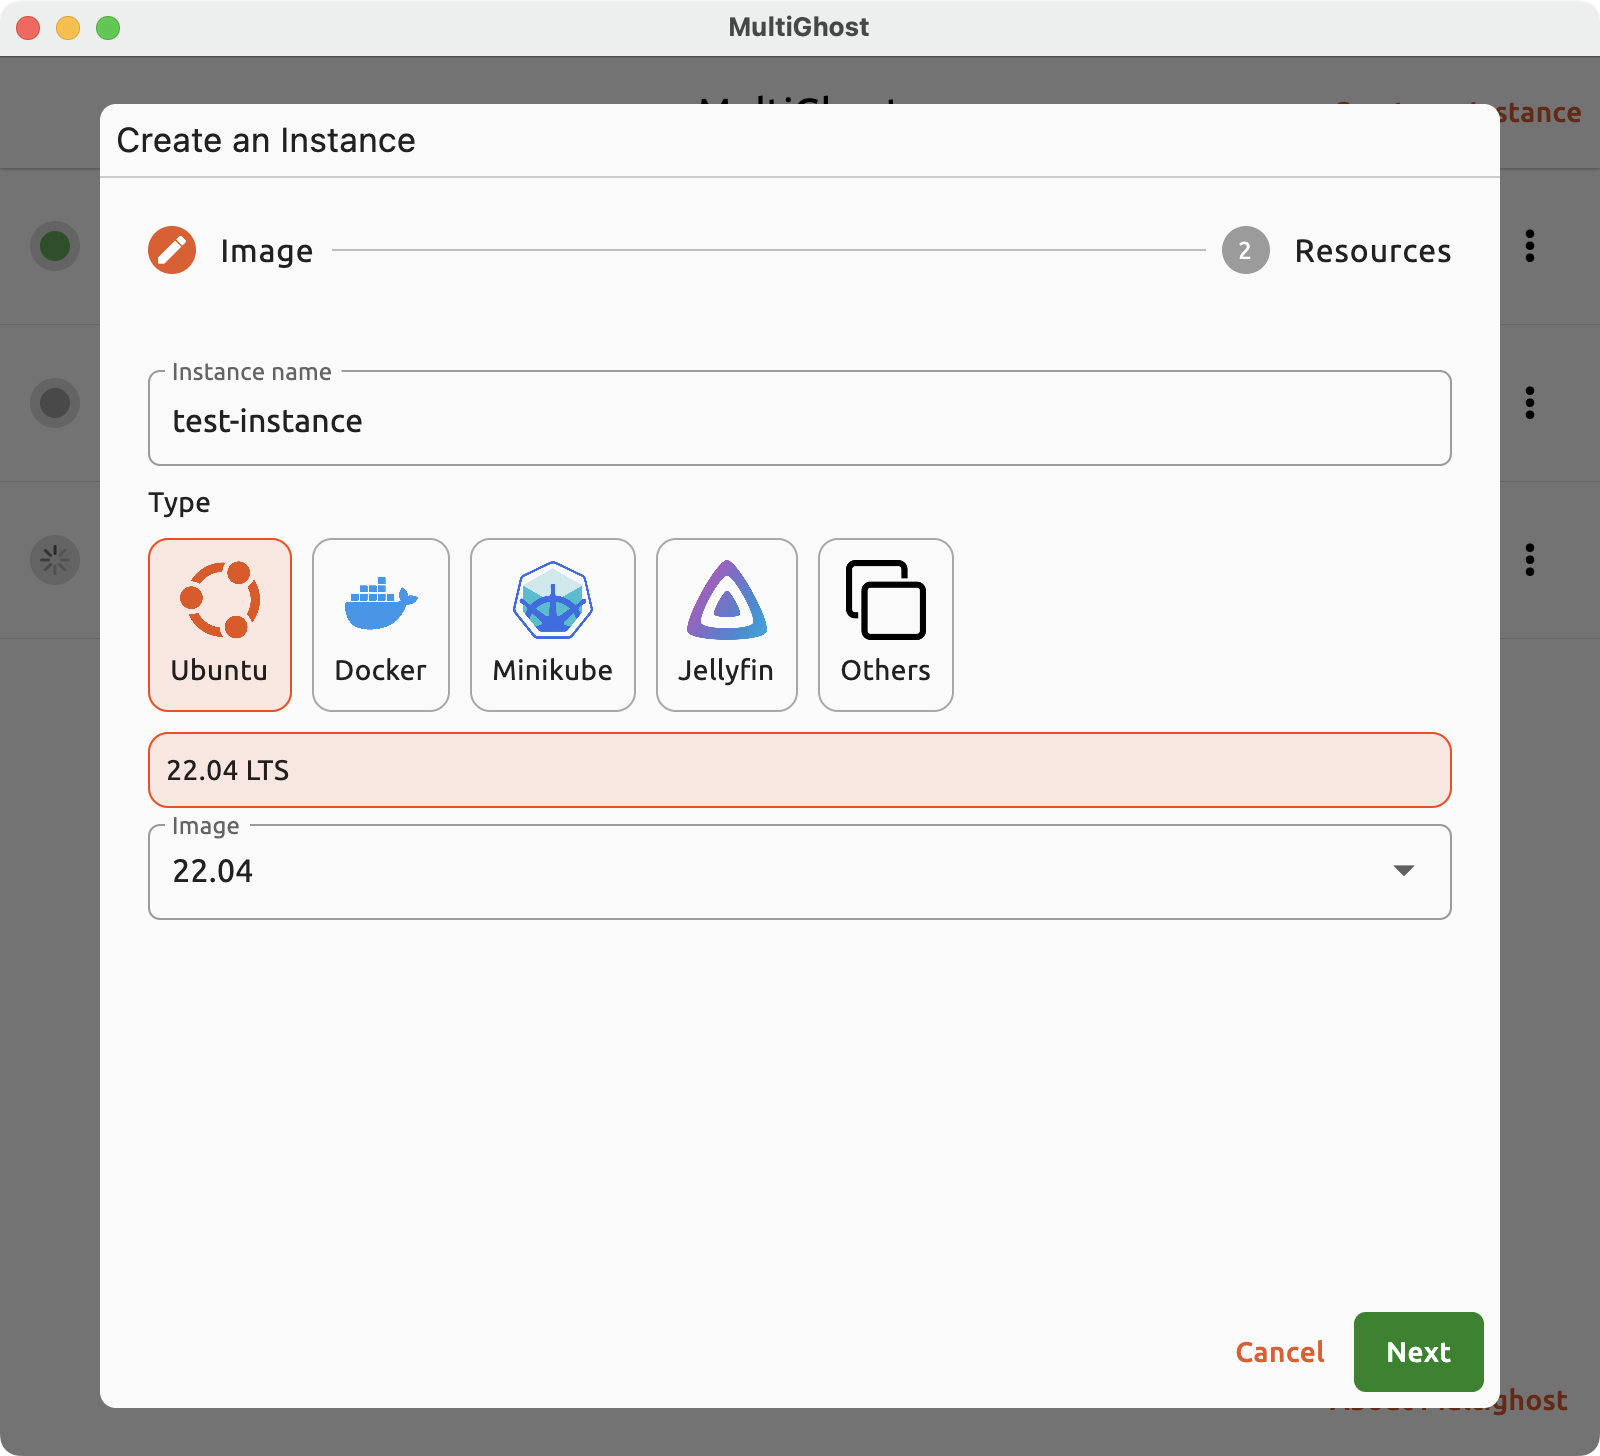The image size is (1600, 1456).
Task: Click the gray status indicator dot
Action: [55, 403]
